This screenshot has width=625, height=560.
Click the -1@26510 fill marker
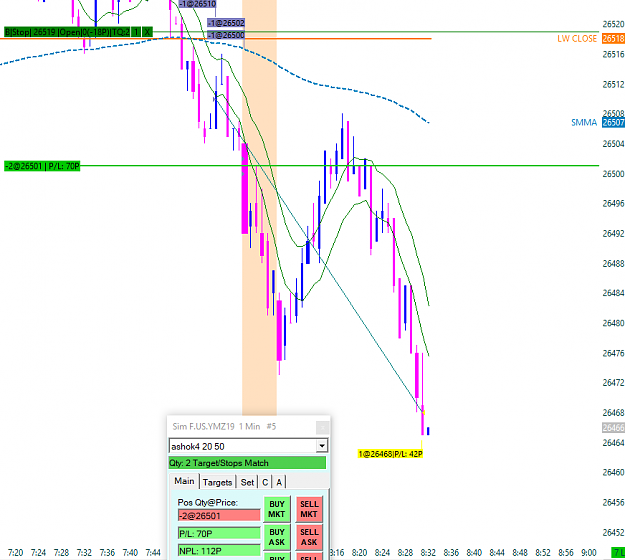pos(198,4)
